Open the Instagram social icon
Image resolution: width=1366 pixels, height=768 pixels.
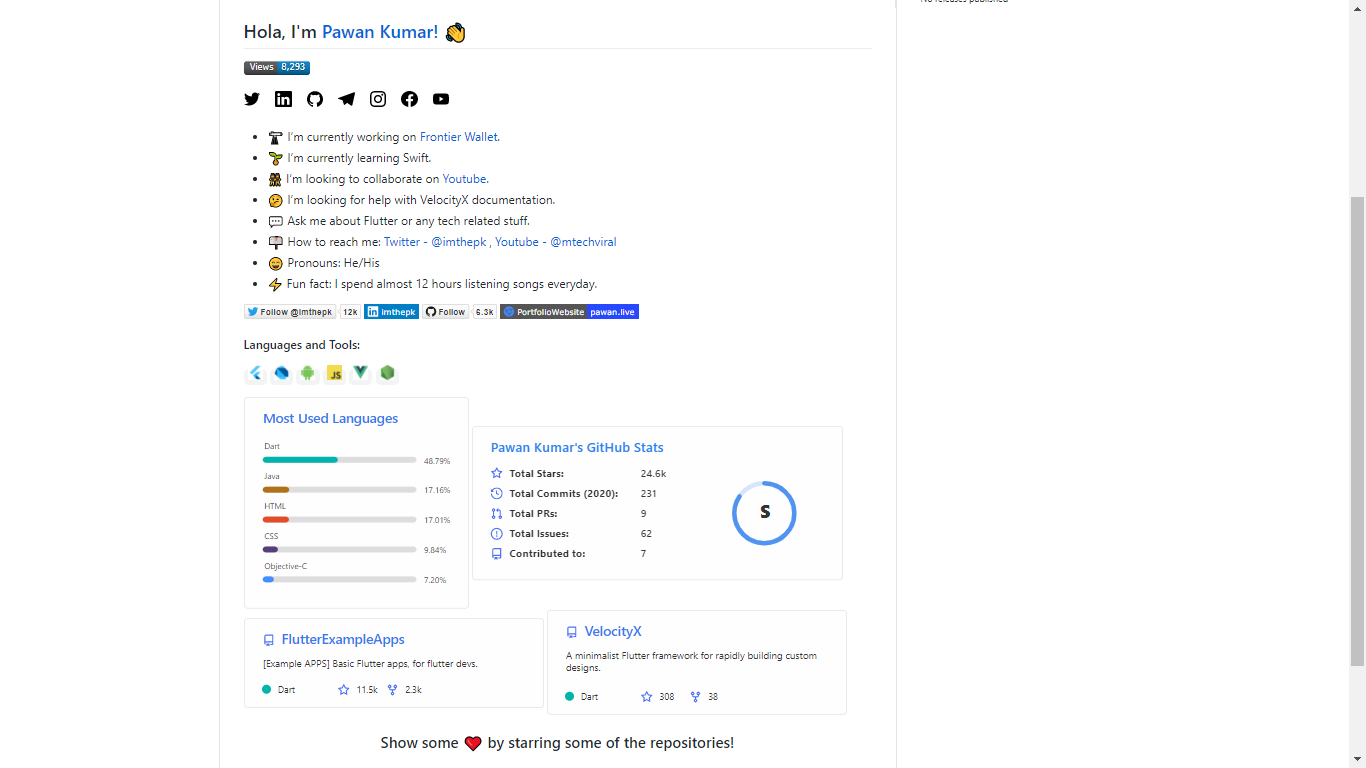click(x=378, y=99)
